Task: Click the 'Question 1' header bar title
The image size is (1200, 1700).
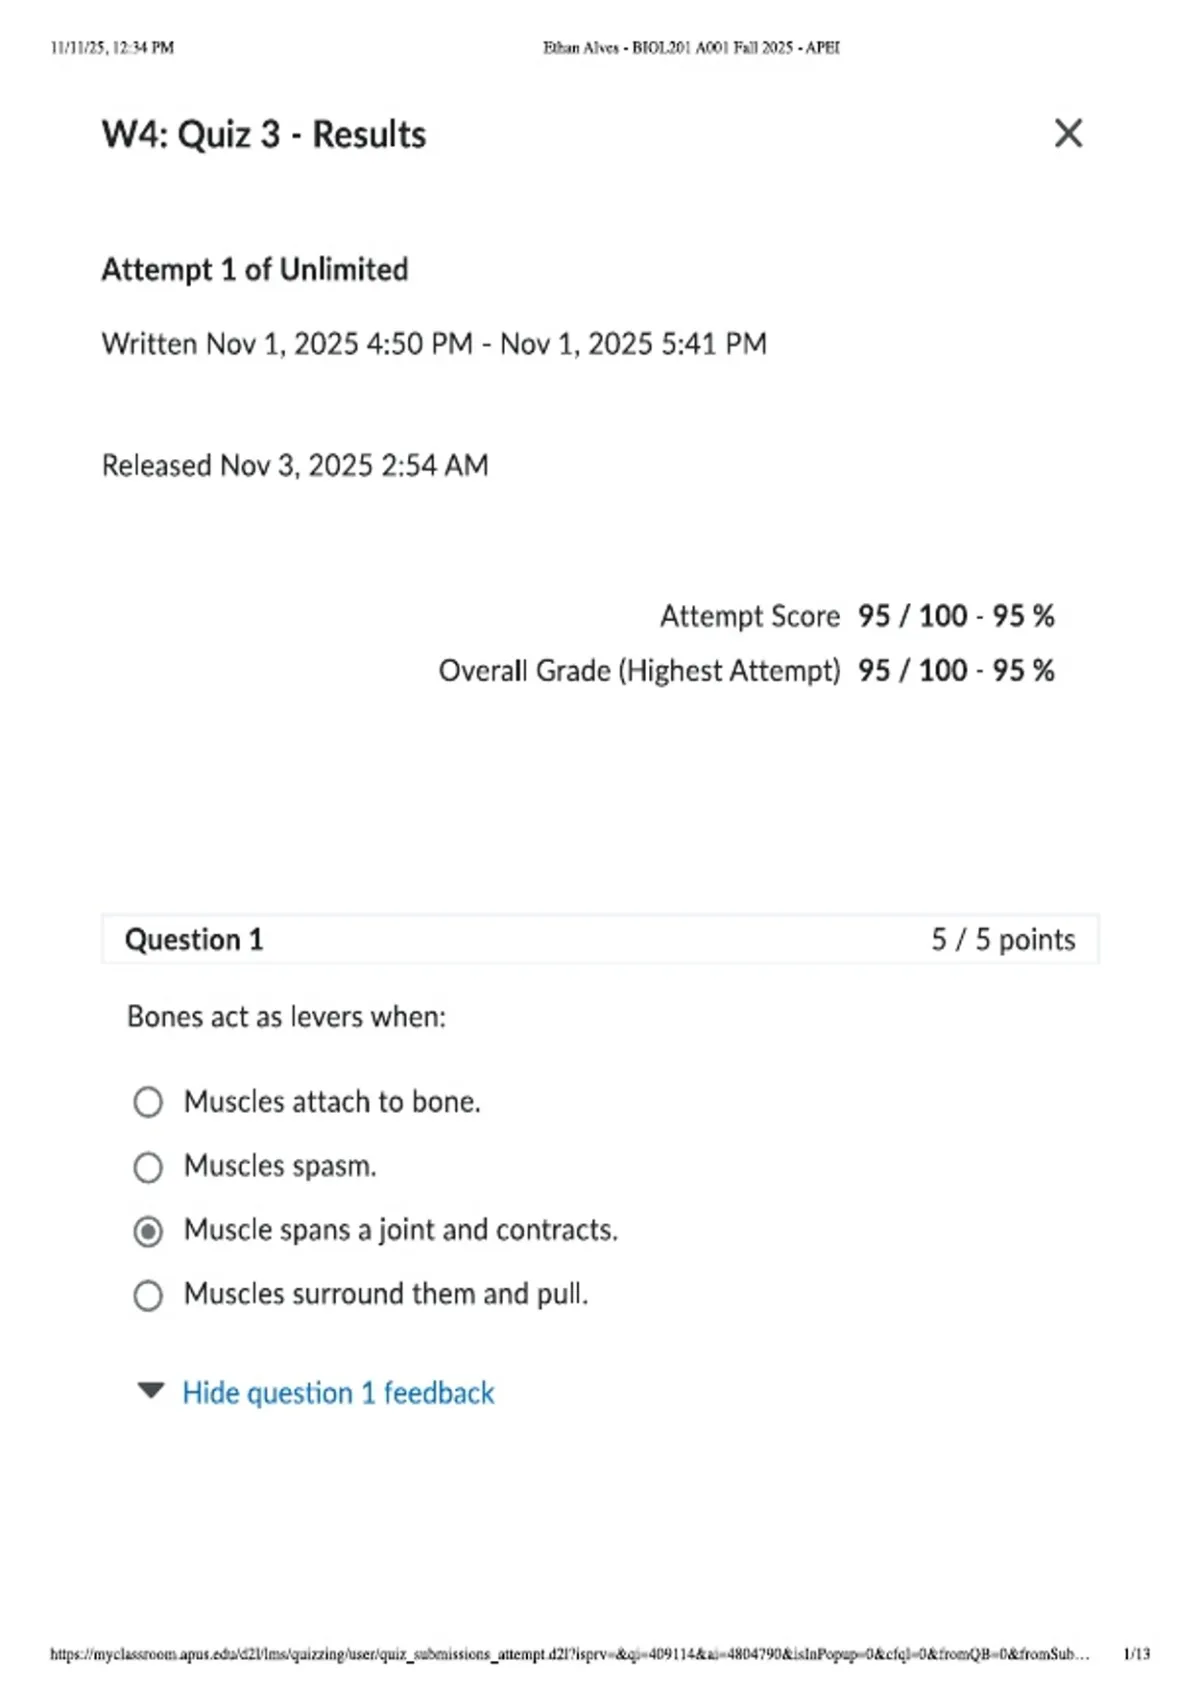Action: coord(194,939)
